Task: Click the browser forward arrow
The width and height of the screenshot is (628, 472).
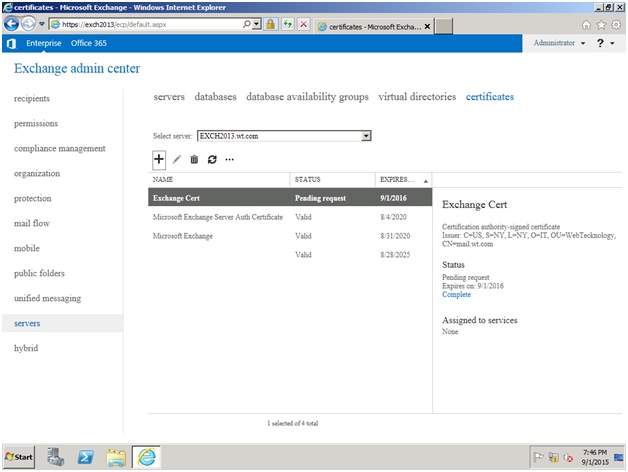Action: click(28, 24)
